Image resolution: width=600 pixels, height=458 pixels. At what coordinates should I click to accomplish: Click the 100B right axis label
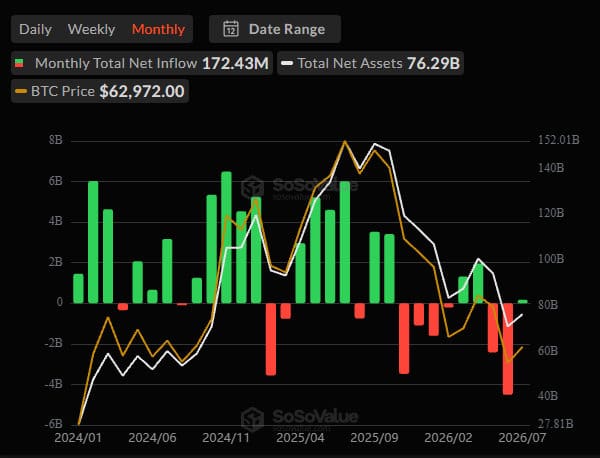(x=551, y=259)
